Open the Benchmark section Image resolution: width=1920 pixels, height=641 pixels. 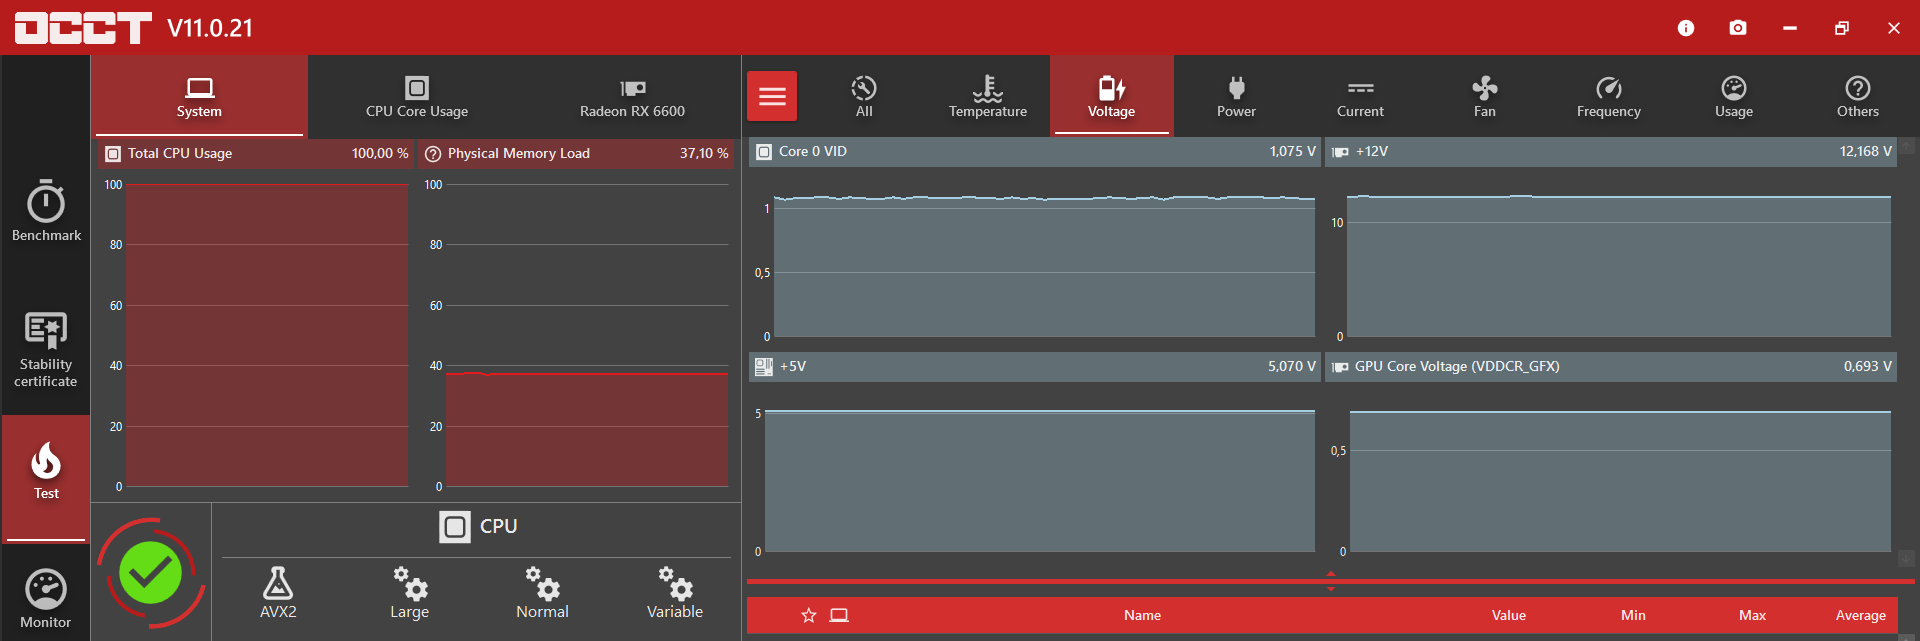click(x=46, y=210)
